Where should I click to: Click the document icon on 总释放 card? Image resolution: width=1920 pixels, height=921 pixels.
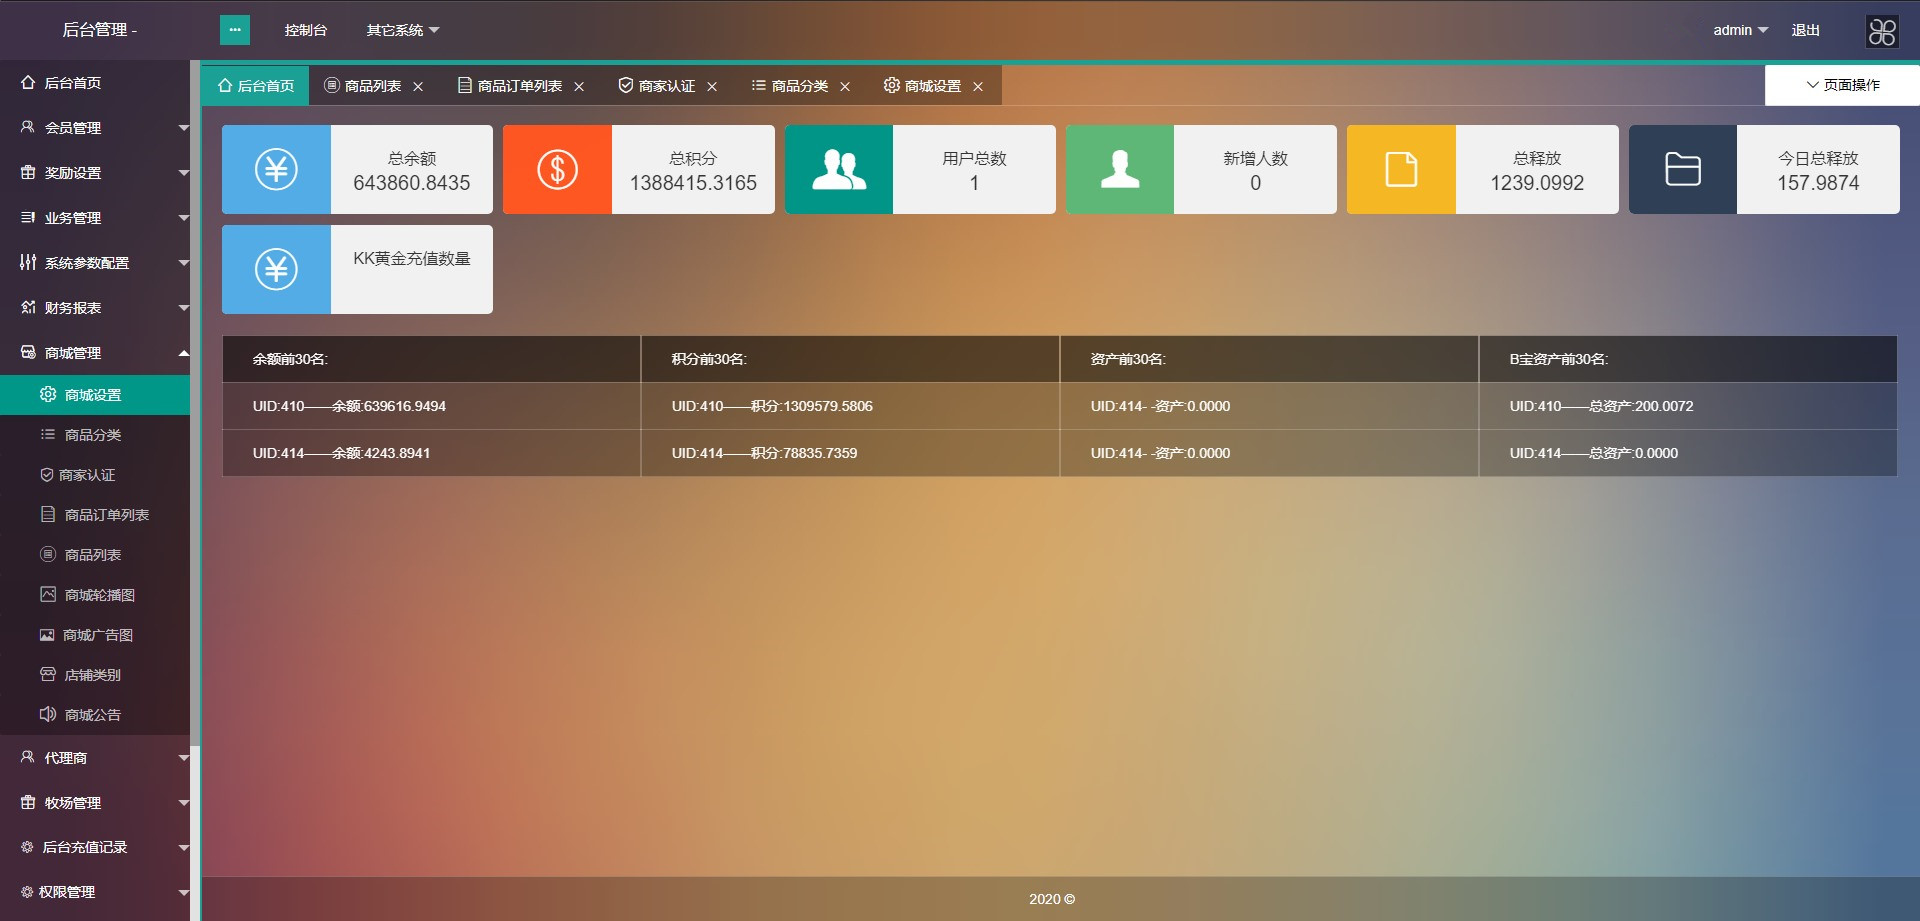tap(1400, 170)
